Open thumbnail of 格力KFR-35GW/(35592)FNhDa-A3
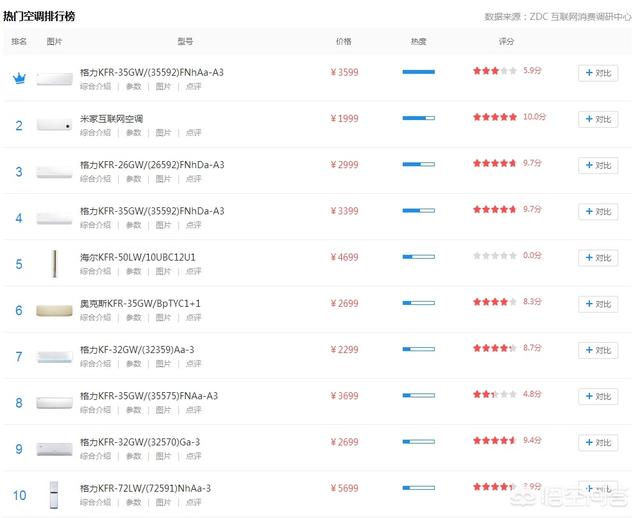 tap(54, 218)
